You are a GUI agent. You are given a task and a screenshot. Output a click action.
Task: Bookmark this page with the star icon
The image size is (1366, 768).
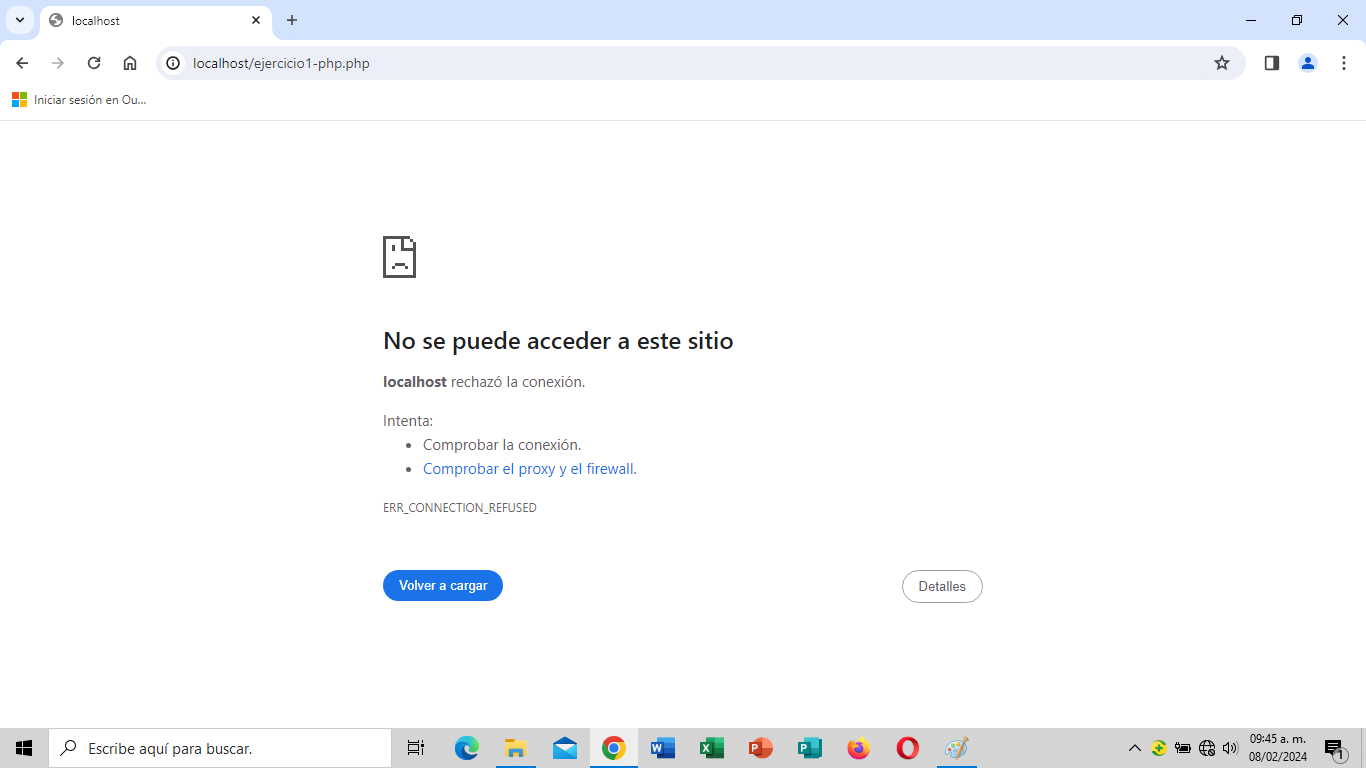point(1221,63)
